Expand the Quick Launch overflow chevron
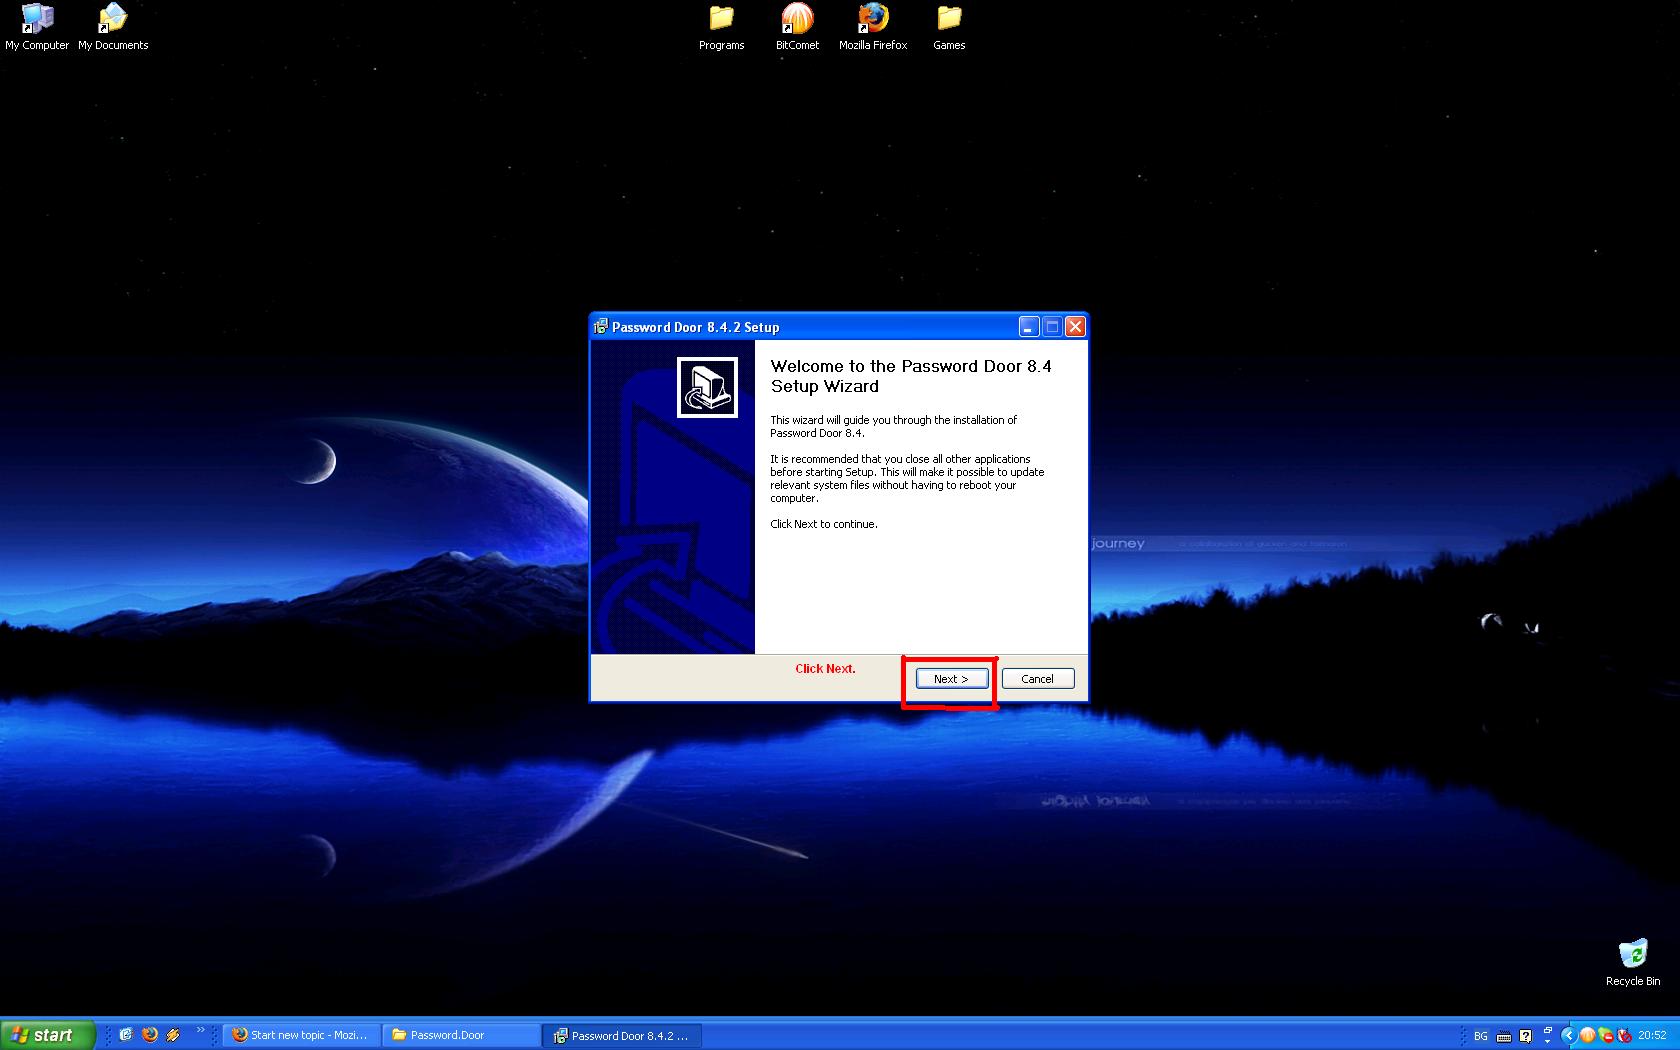Image resolution: width=1680 pixels, height=1050 pixels. [x=200, y=1030]
